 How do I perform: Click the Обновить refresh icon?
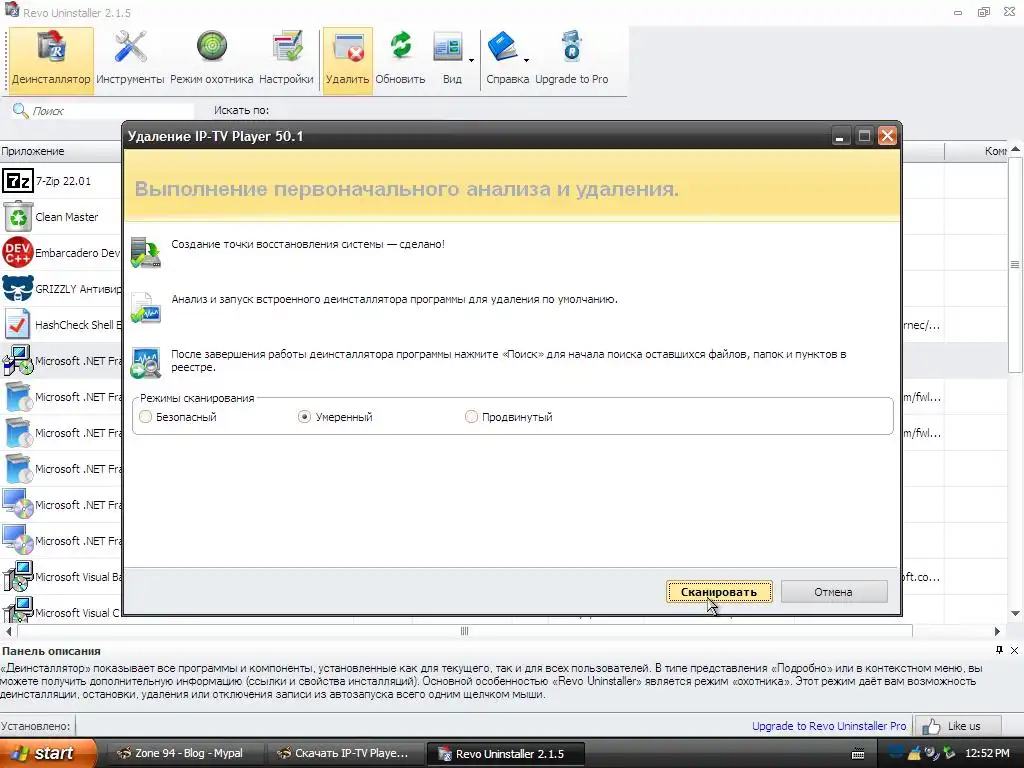[x=400, y=60]
